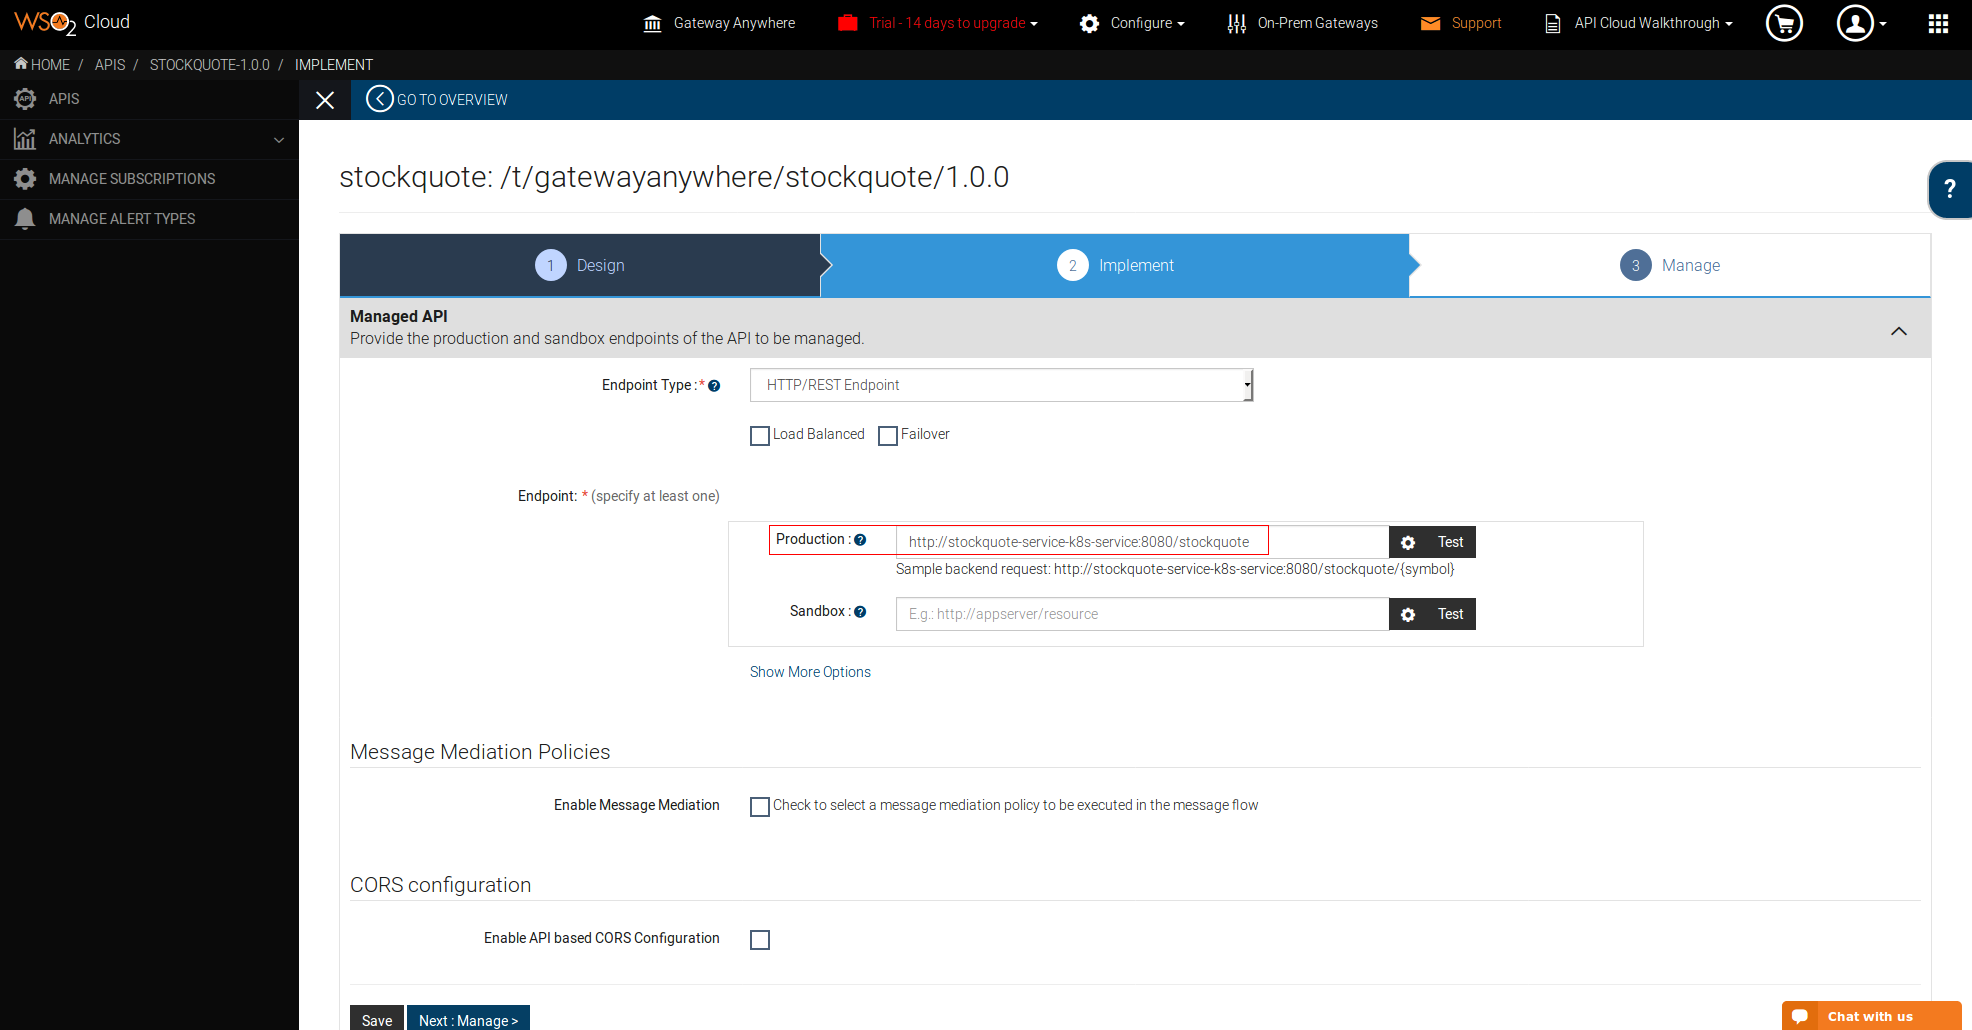Go to the Manage step tab
The height and width of the screenshot is (1030, 1972).
1670,265
